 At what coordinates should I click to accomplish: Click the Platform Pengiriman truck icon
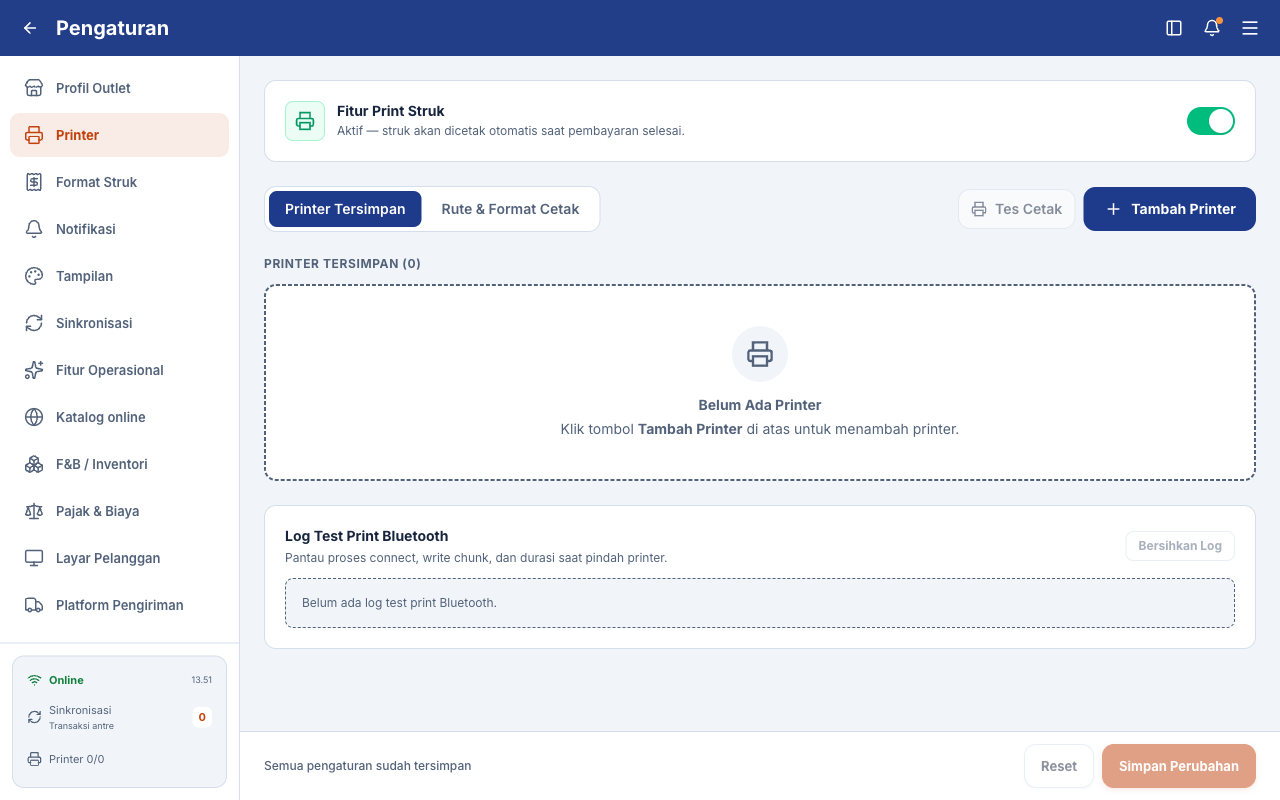tap(34, 605)
